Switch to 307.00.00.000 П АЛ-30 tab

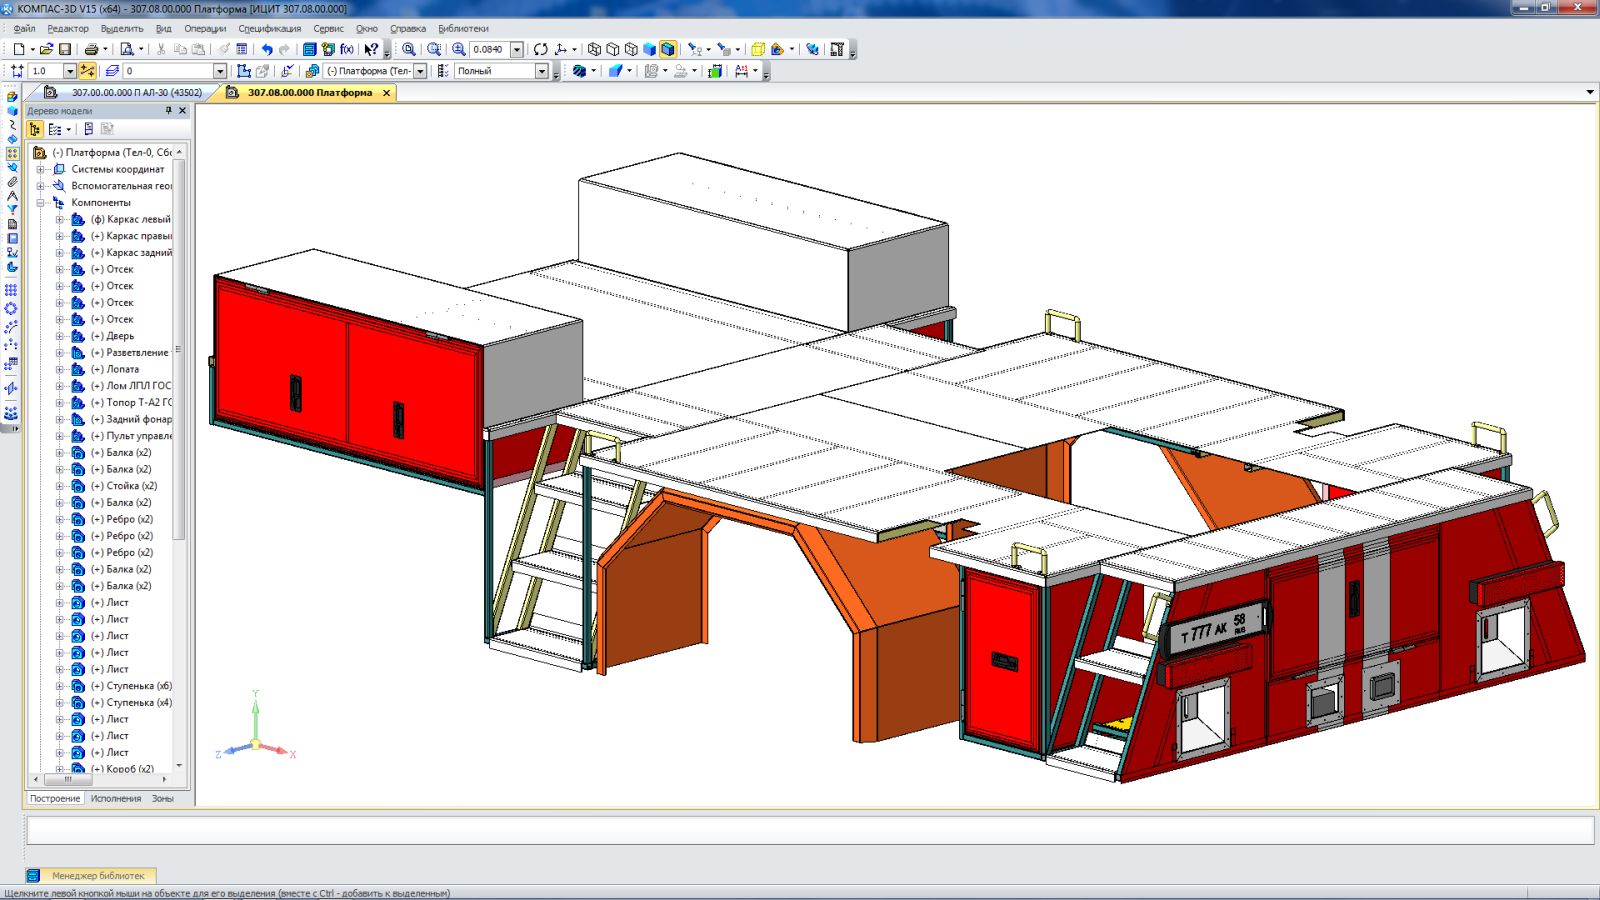point(136,92)
